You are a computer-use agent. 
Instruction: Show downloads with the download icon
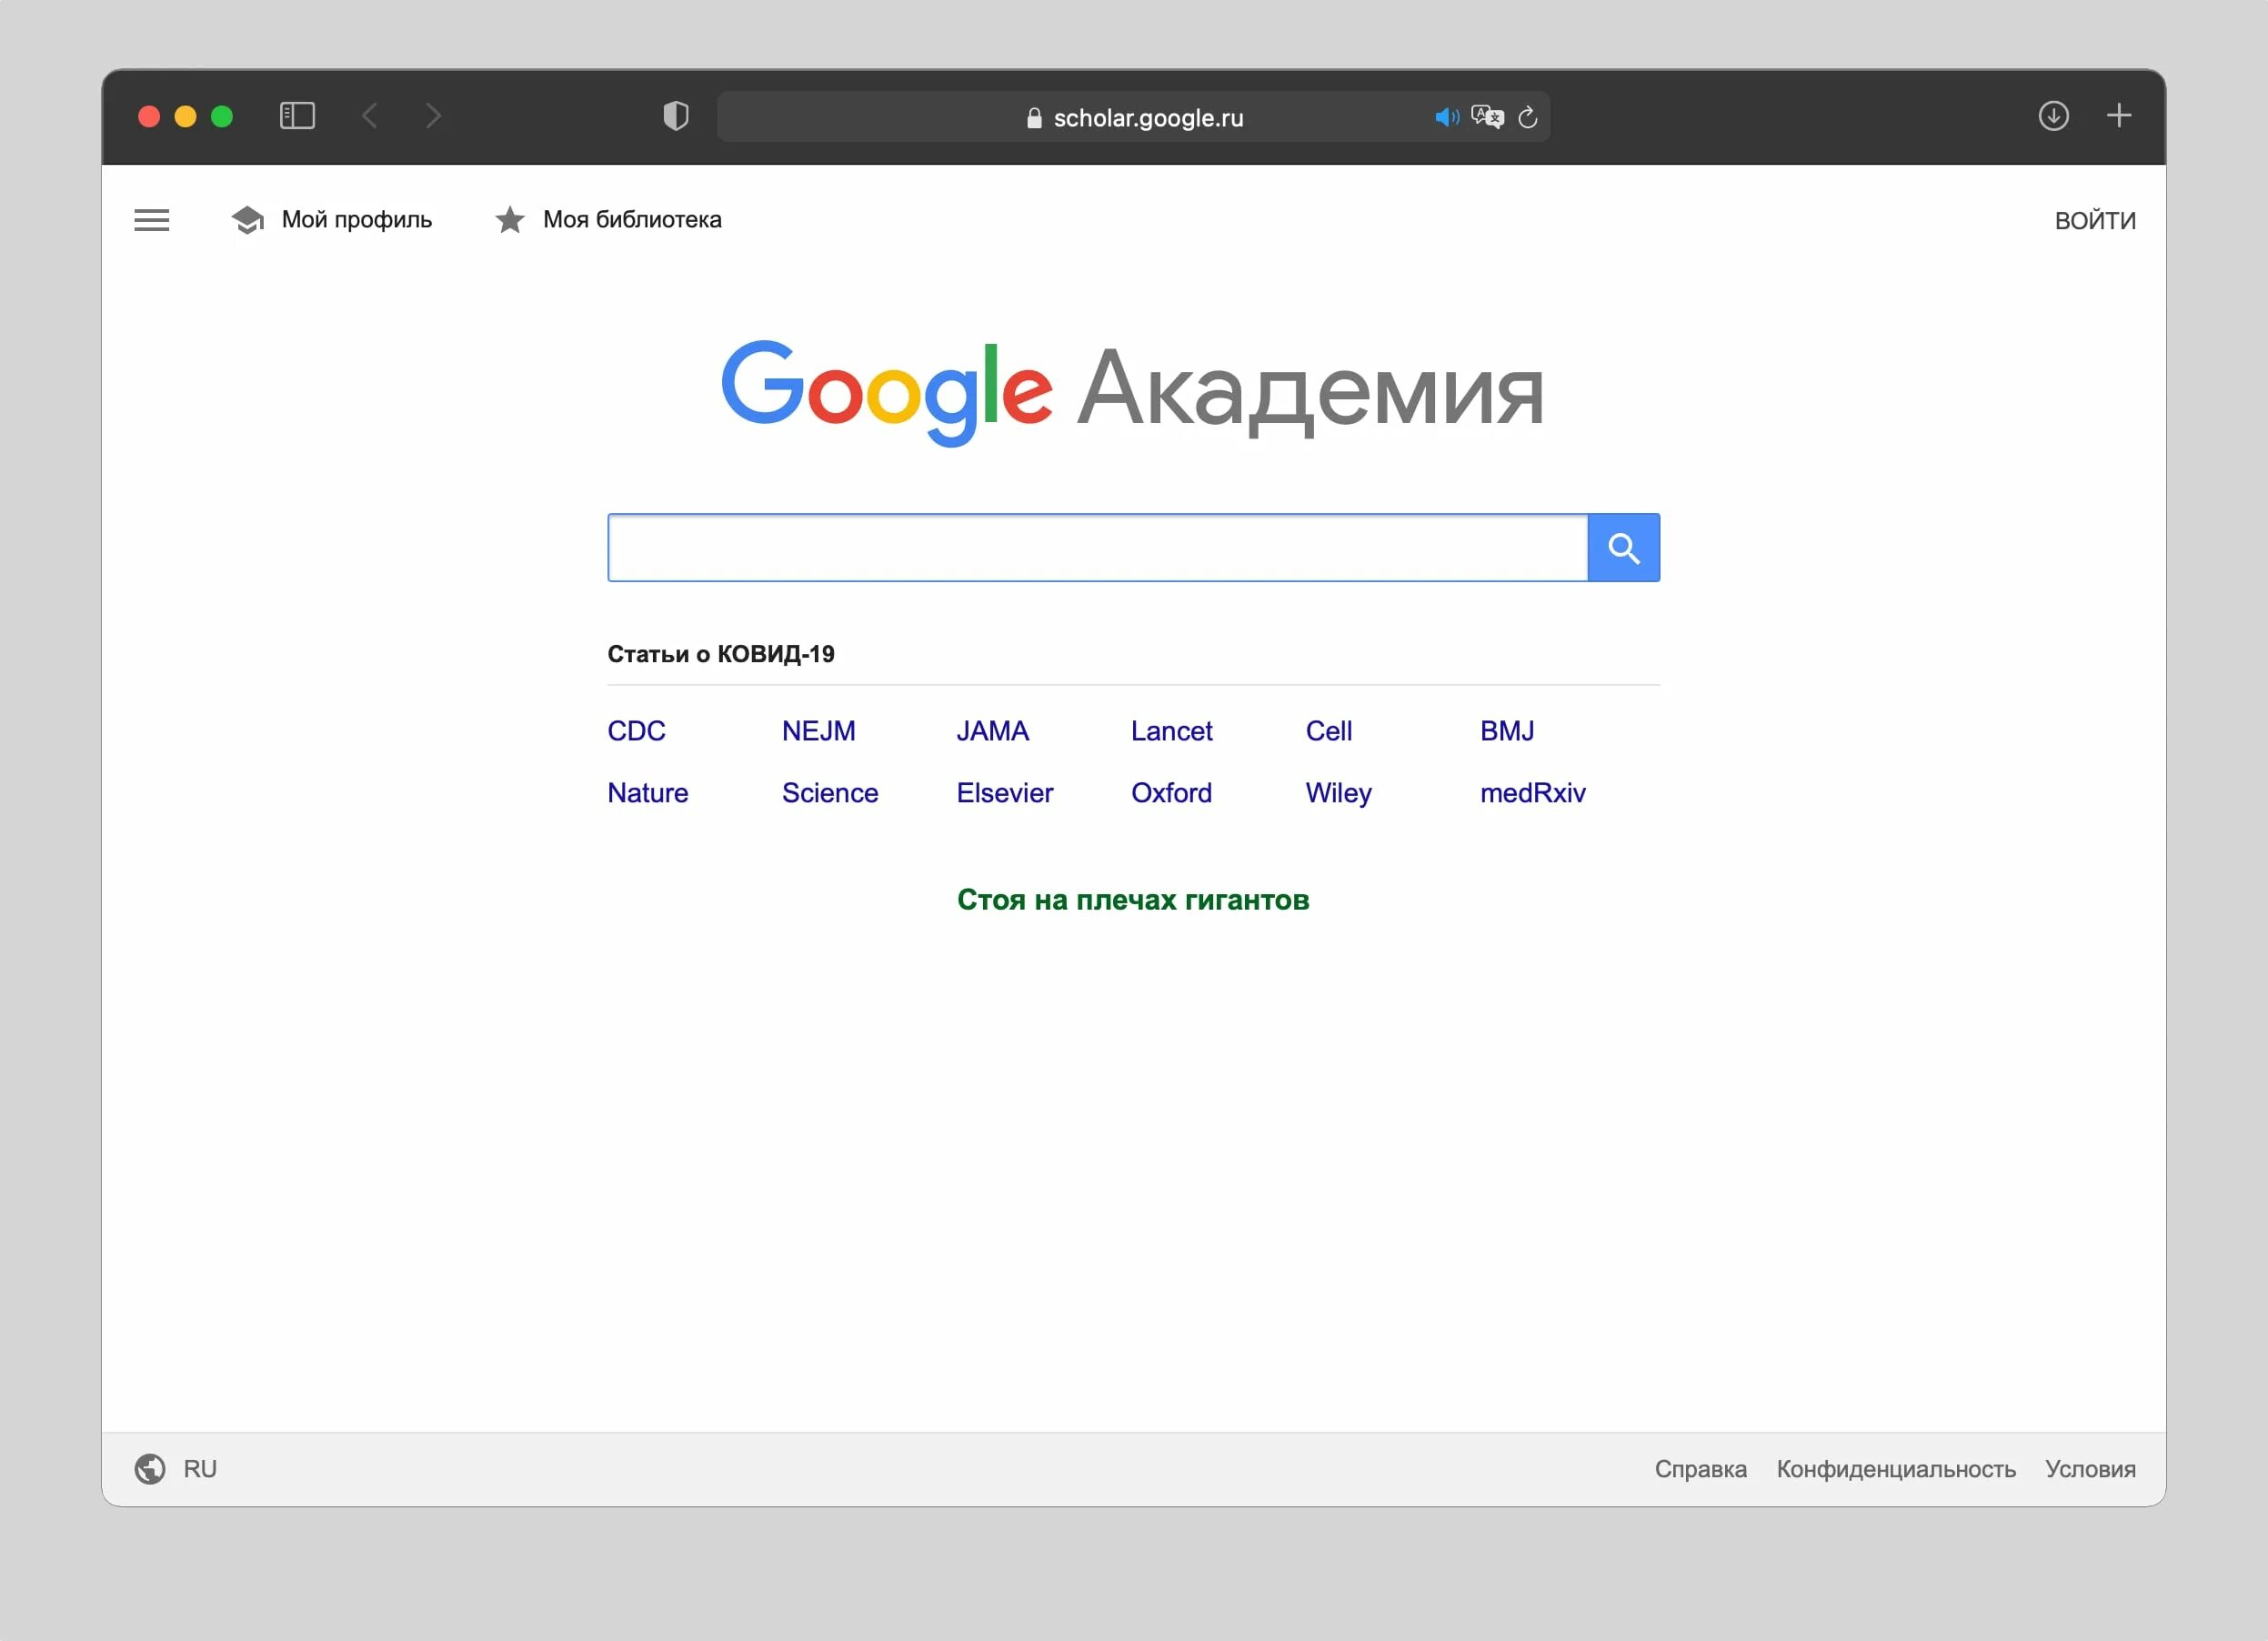[2053, 116]
